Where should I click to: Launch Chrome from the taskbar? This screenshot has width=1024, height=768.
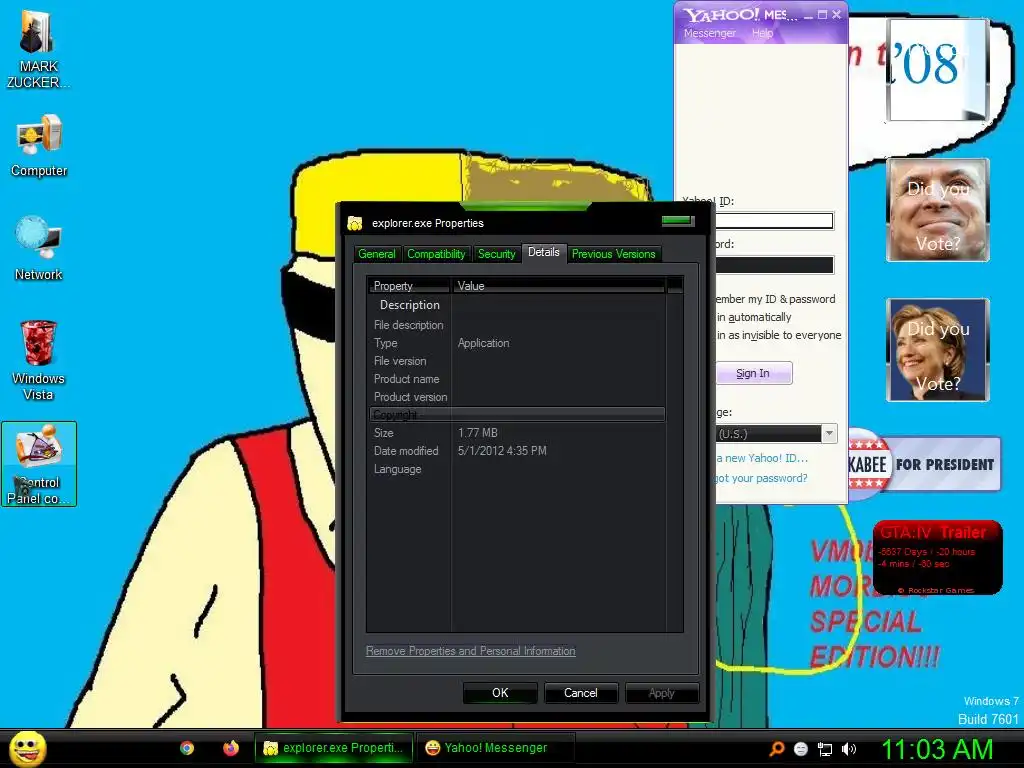(x=187, y=748)
